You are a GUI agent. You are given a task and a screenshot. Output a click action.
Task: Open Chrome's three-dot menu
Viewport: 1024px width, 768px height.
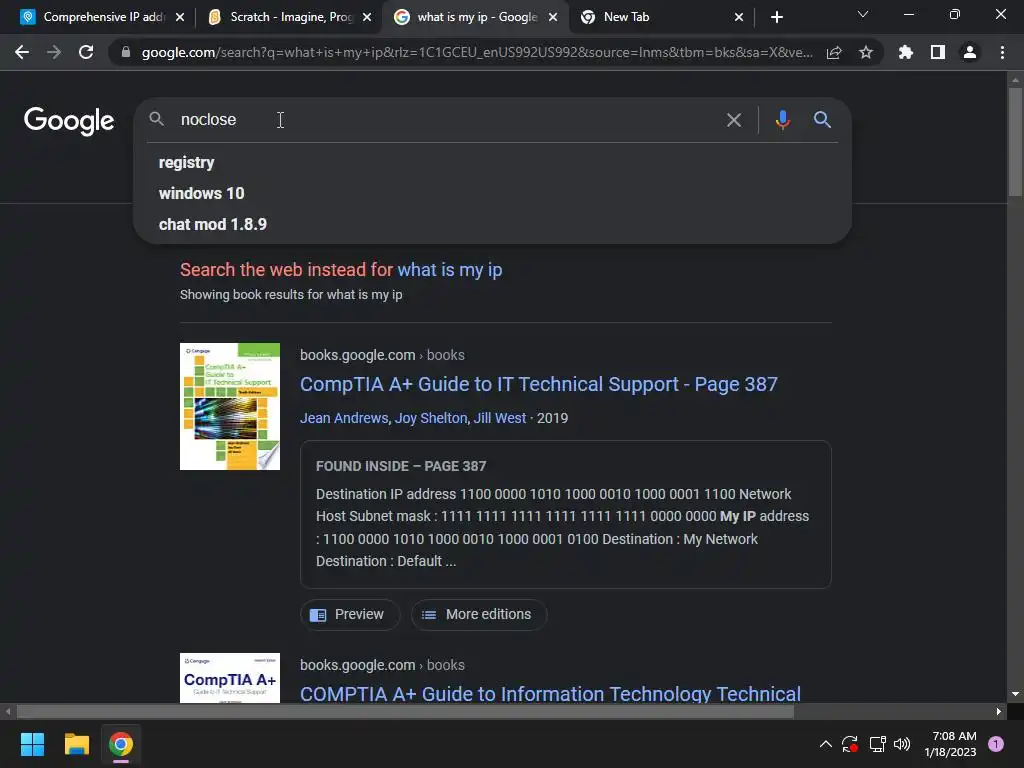pyautogui.click(x=1002, y=52)
